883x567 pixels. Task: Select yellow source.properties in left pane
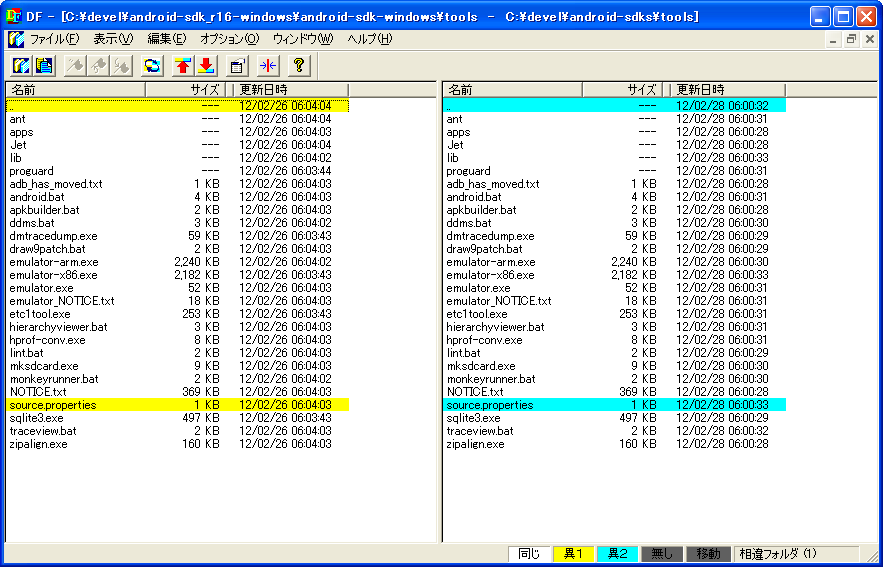click(x=177, y=405)
